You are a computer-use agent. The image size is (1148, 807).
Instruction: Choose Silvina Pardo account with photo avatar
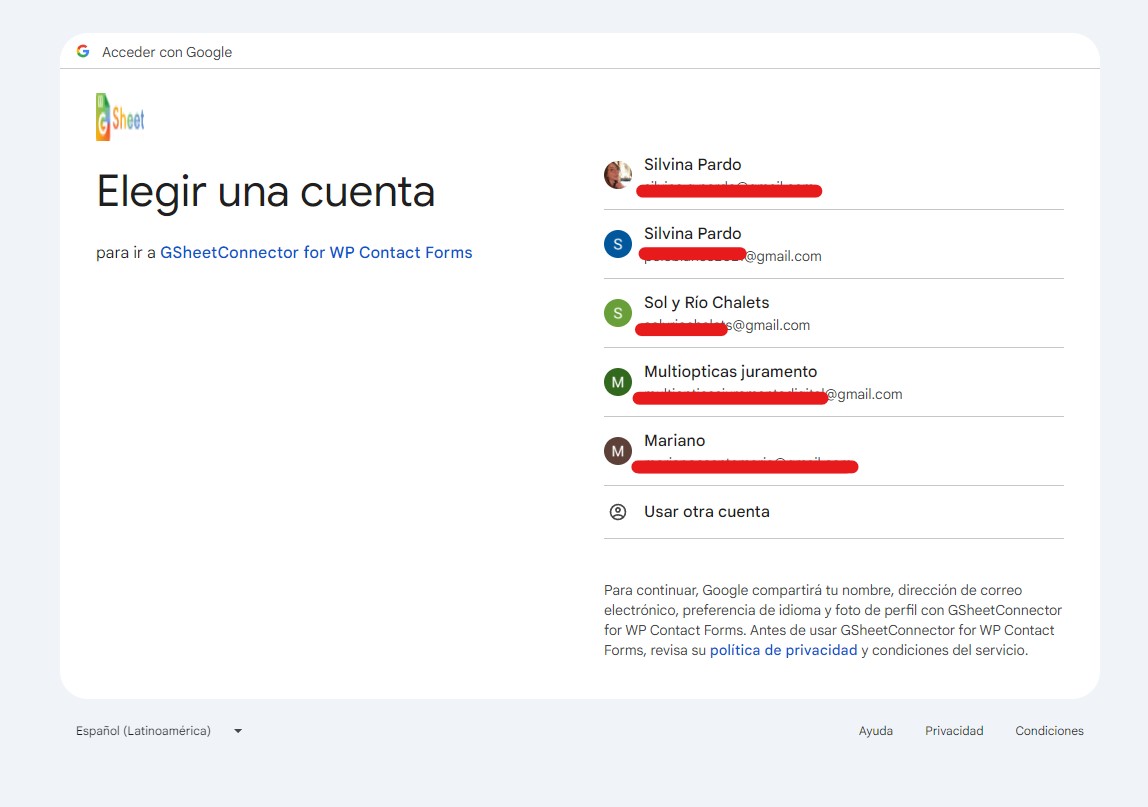(833, 175)
